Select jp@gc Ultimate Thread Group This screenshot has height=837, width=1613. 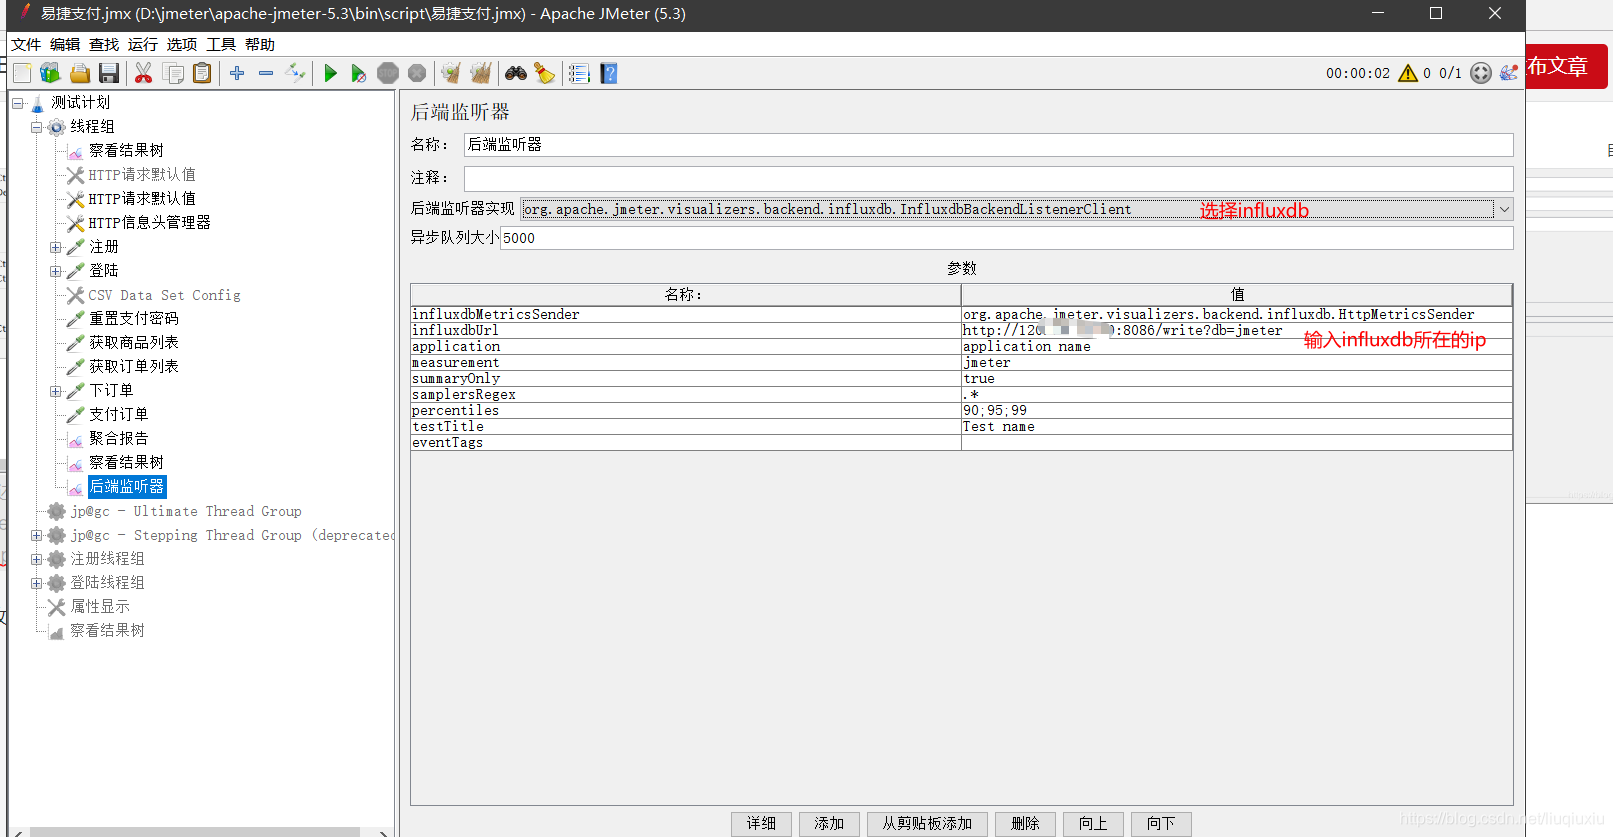pyautogui.click(x=186, y=511)
